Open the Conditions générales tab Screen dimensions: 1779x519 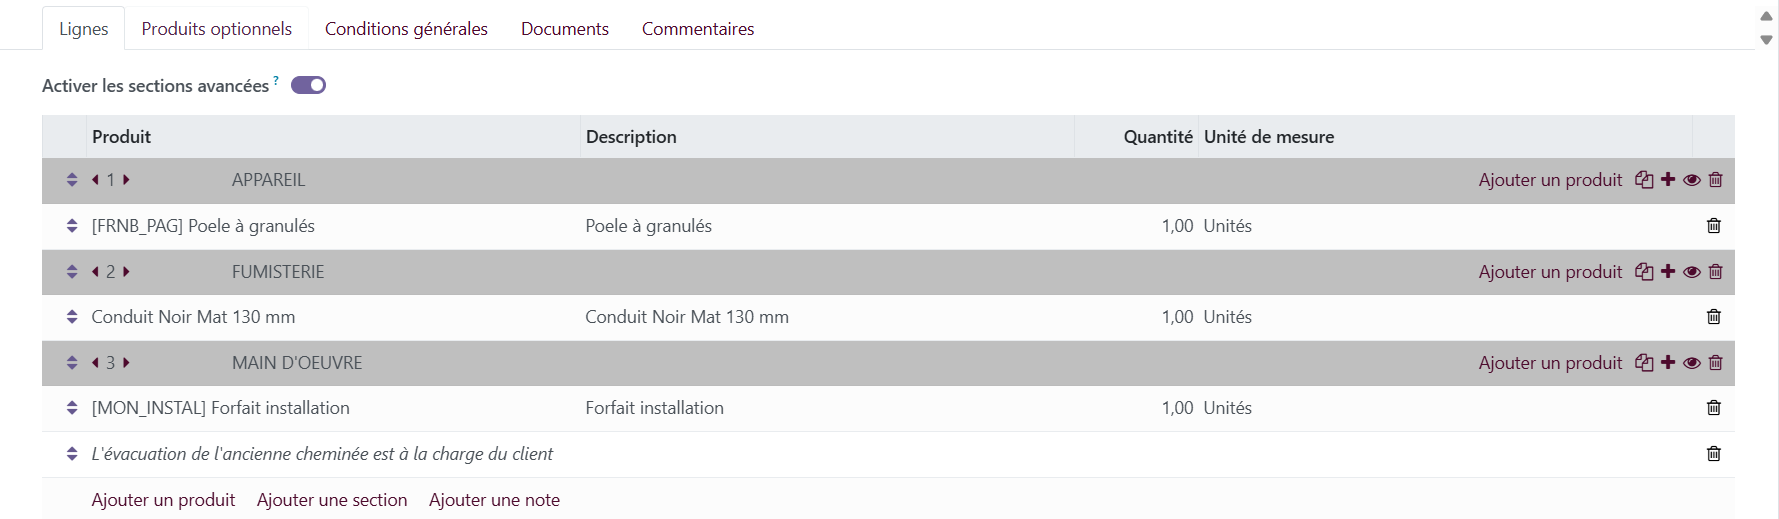pyautogui.click(x=406, y=29)
